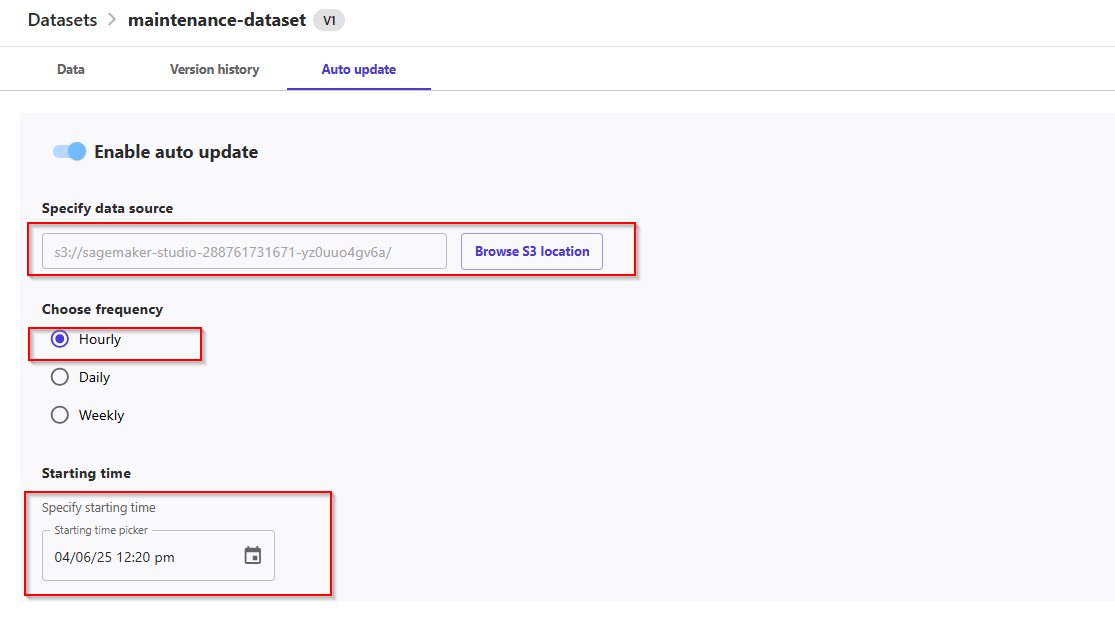The height and width of the screenshot is (622, 1115).
Task: Click the Specify starting time text
Action: (x=99, y=508)
